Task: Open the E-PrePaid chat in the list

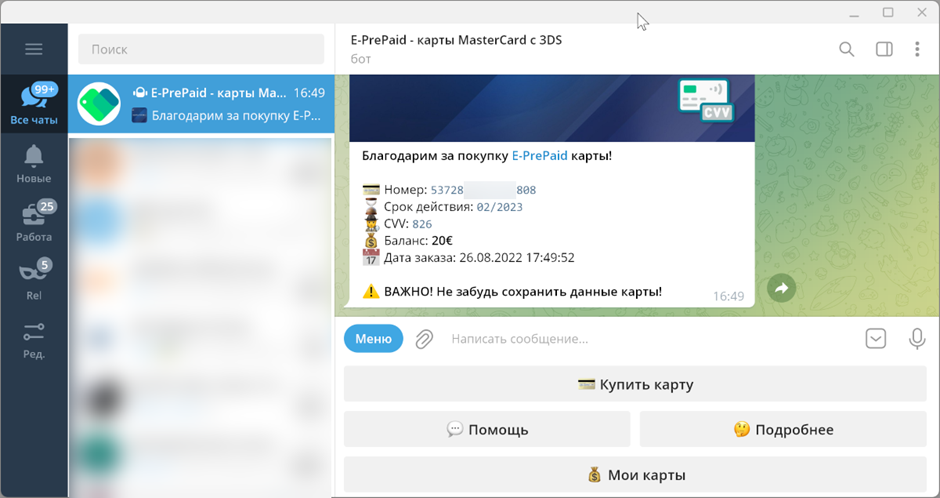Action: point(201,104)
